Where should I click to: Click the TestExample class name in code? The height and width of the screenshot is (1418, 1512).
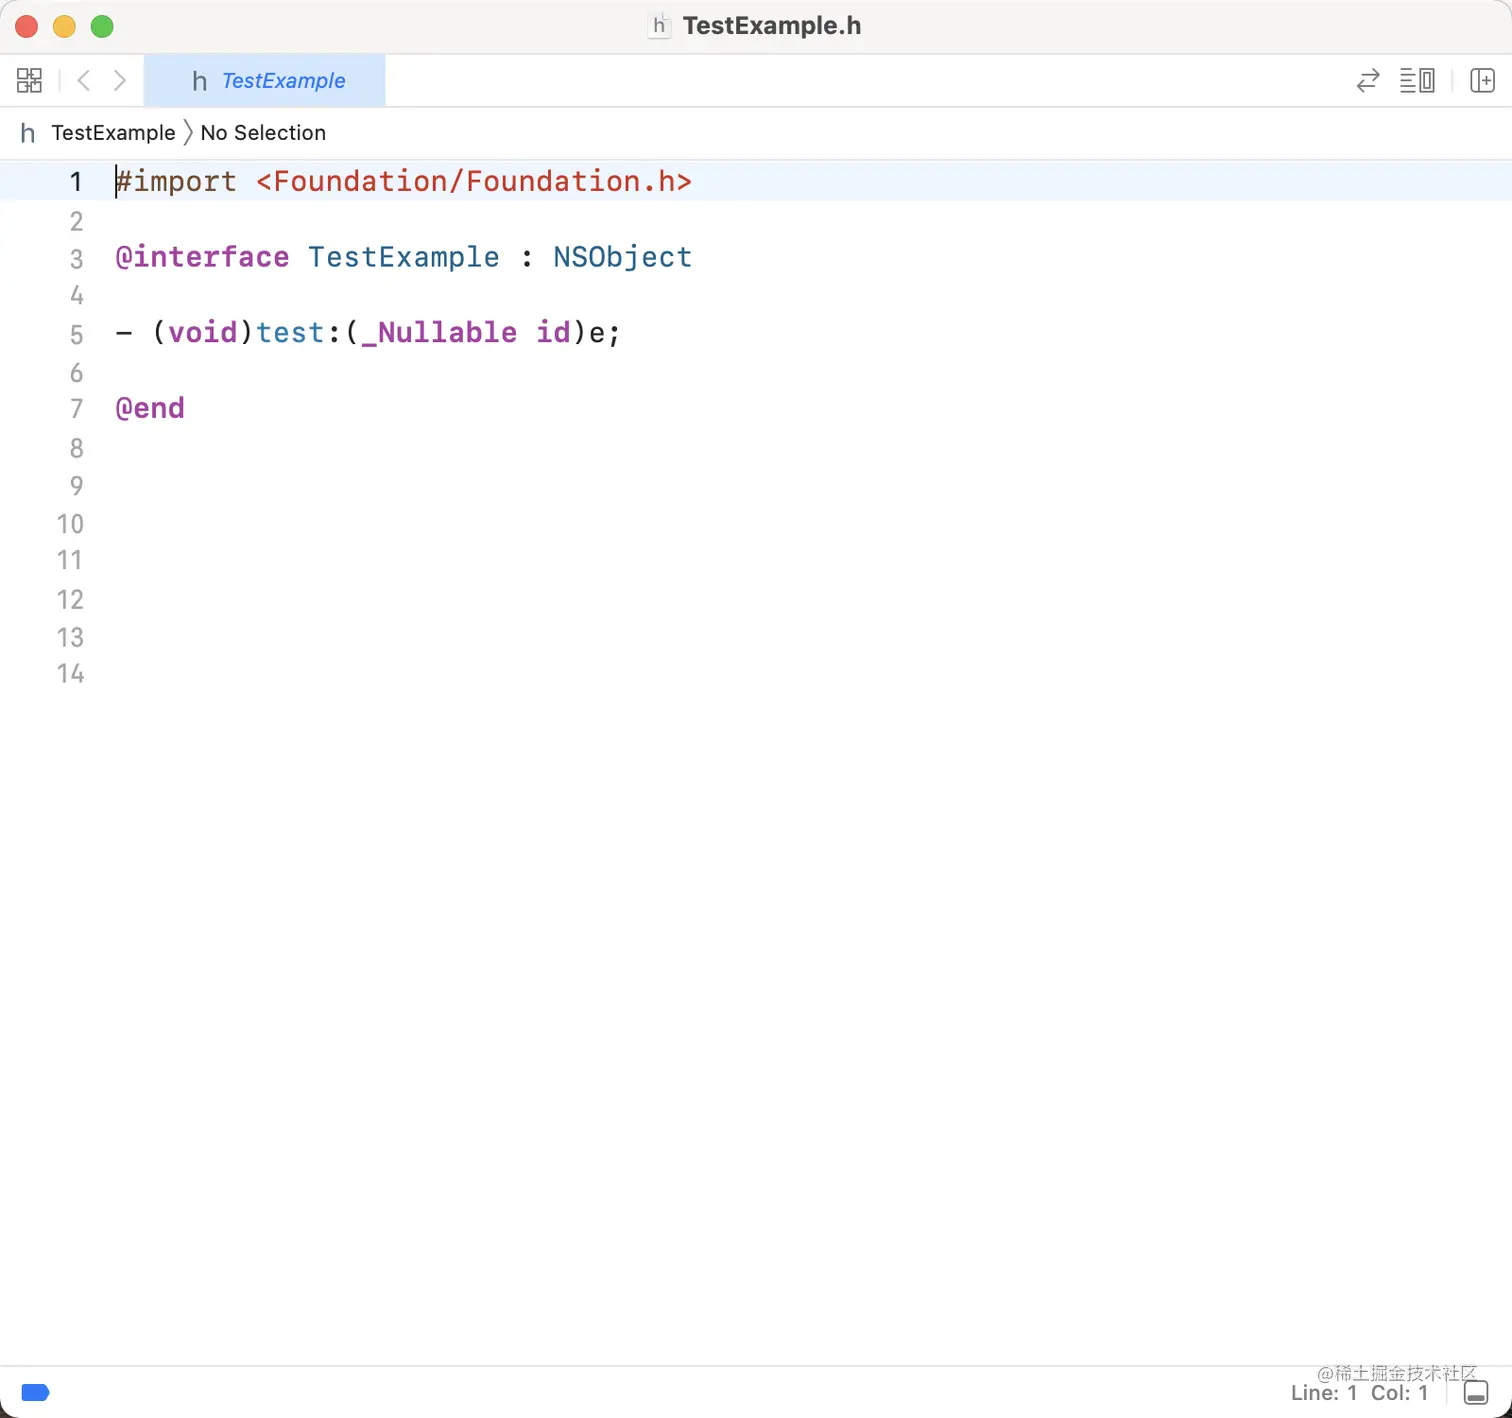click(x=404, y=257)
